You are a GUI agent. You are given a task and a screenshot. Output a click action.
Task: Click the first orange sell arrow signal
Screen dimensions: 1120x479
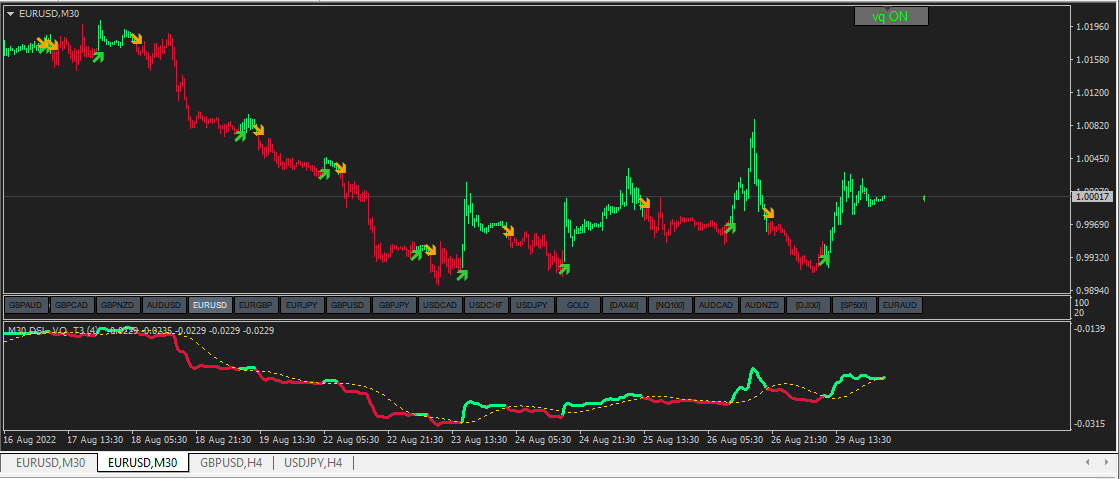click(46, 45)
